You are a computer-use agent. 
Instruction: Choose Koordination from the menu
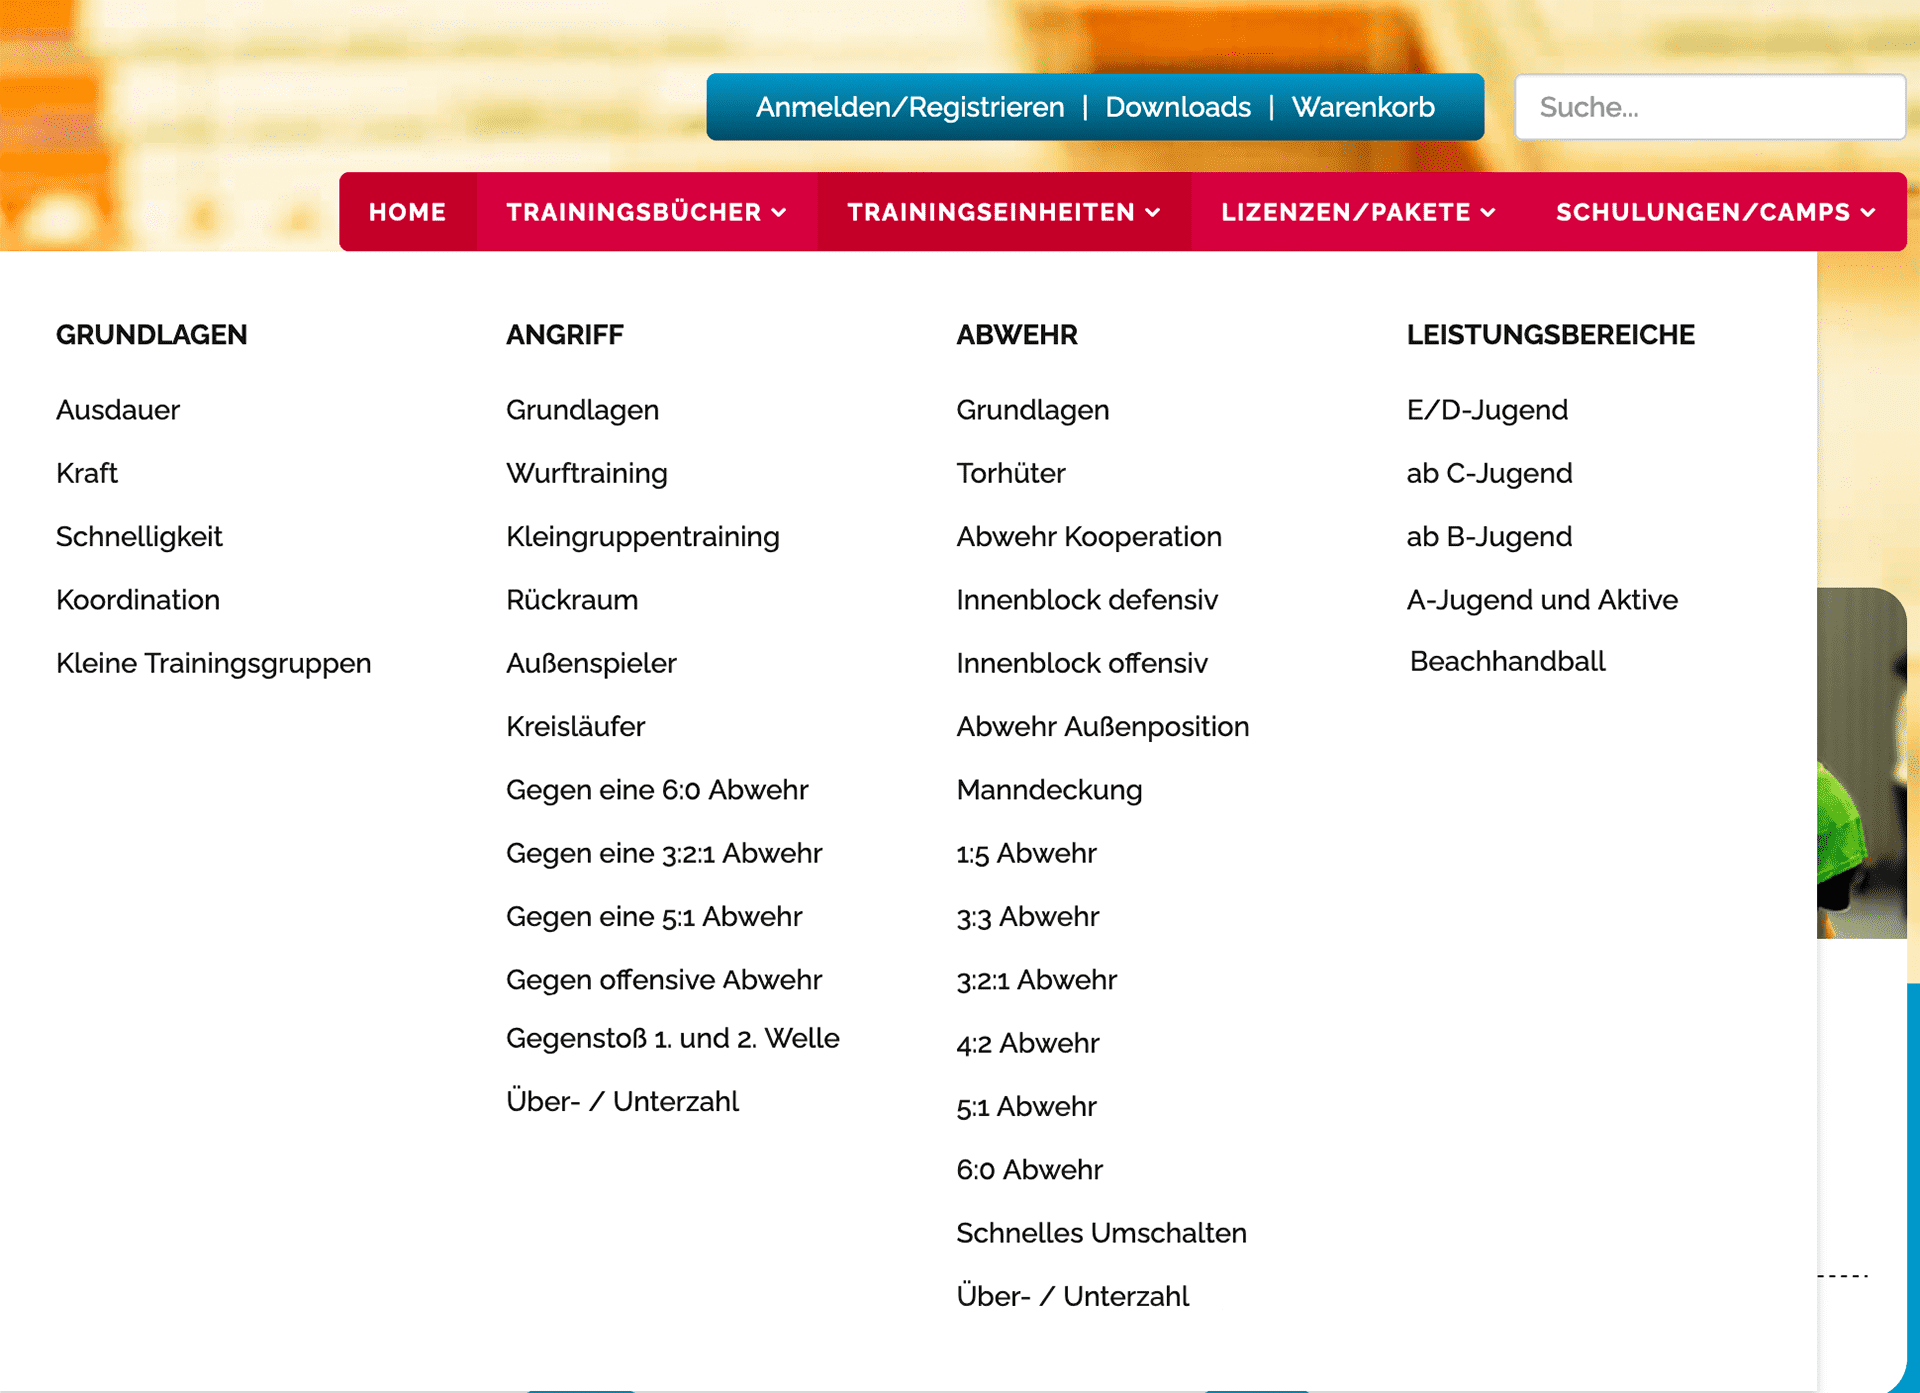point(138,600)
